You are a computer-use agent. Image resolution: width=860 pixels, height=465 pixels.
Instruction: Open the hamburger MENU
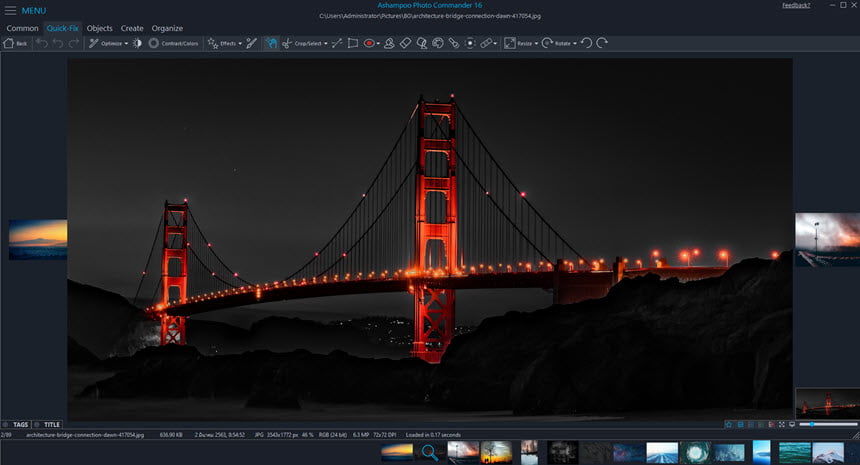coord(25,10)
